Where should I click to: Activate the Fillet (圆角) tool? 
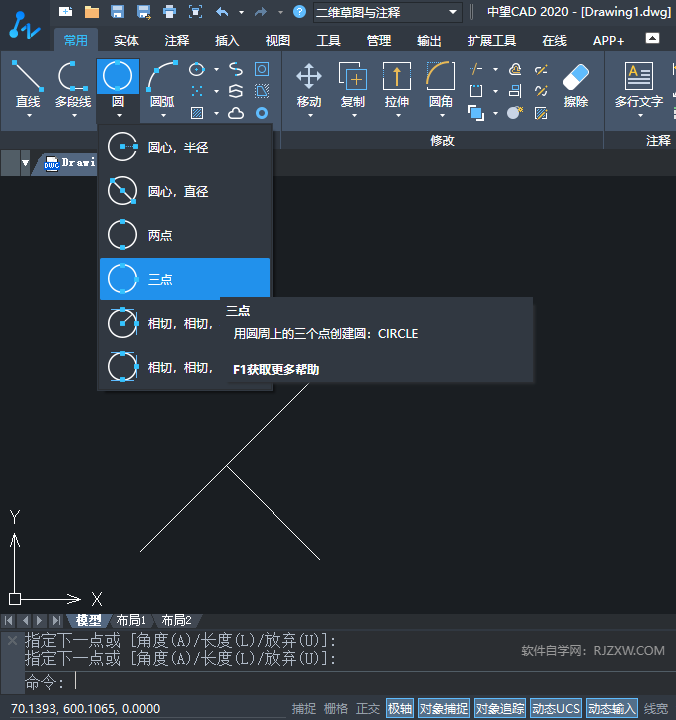pyautogui.click(x=441, y=84)
